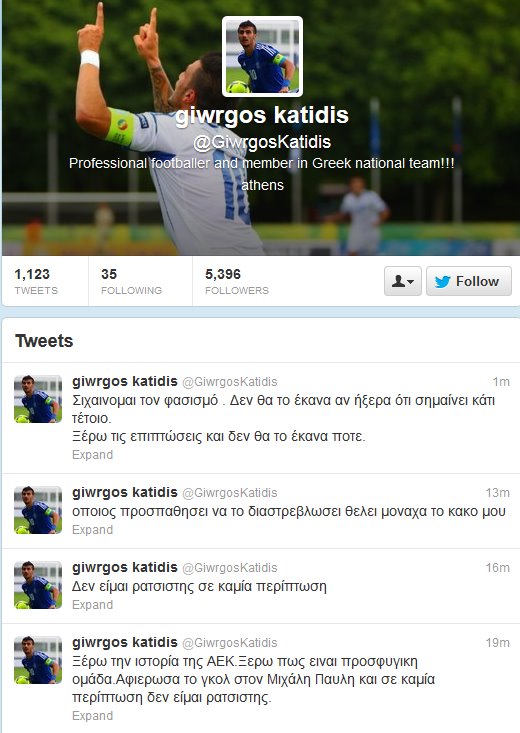Image resolution: width=520 pixels, height=733 pixels.
Task: View the 1,123 tweets count
Action: click(x=36, y=281)
